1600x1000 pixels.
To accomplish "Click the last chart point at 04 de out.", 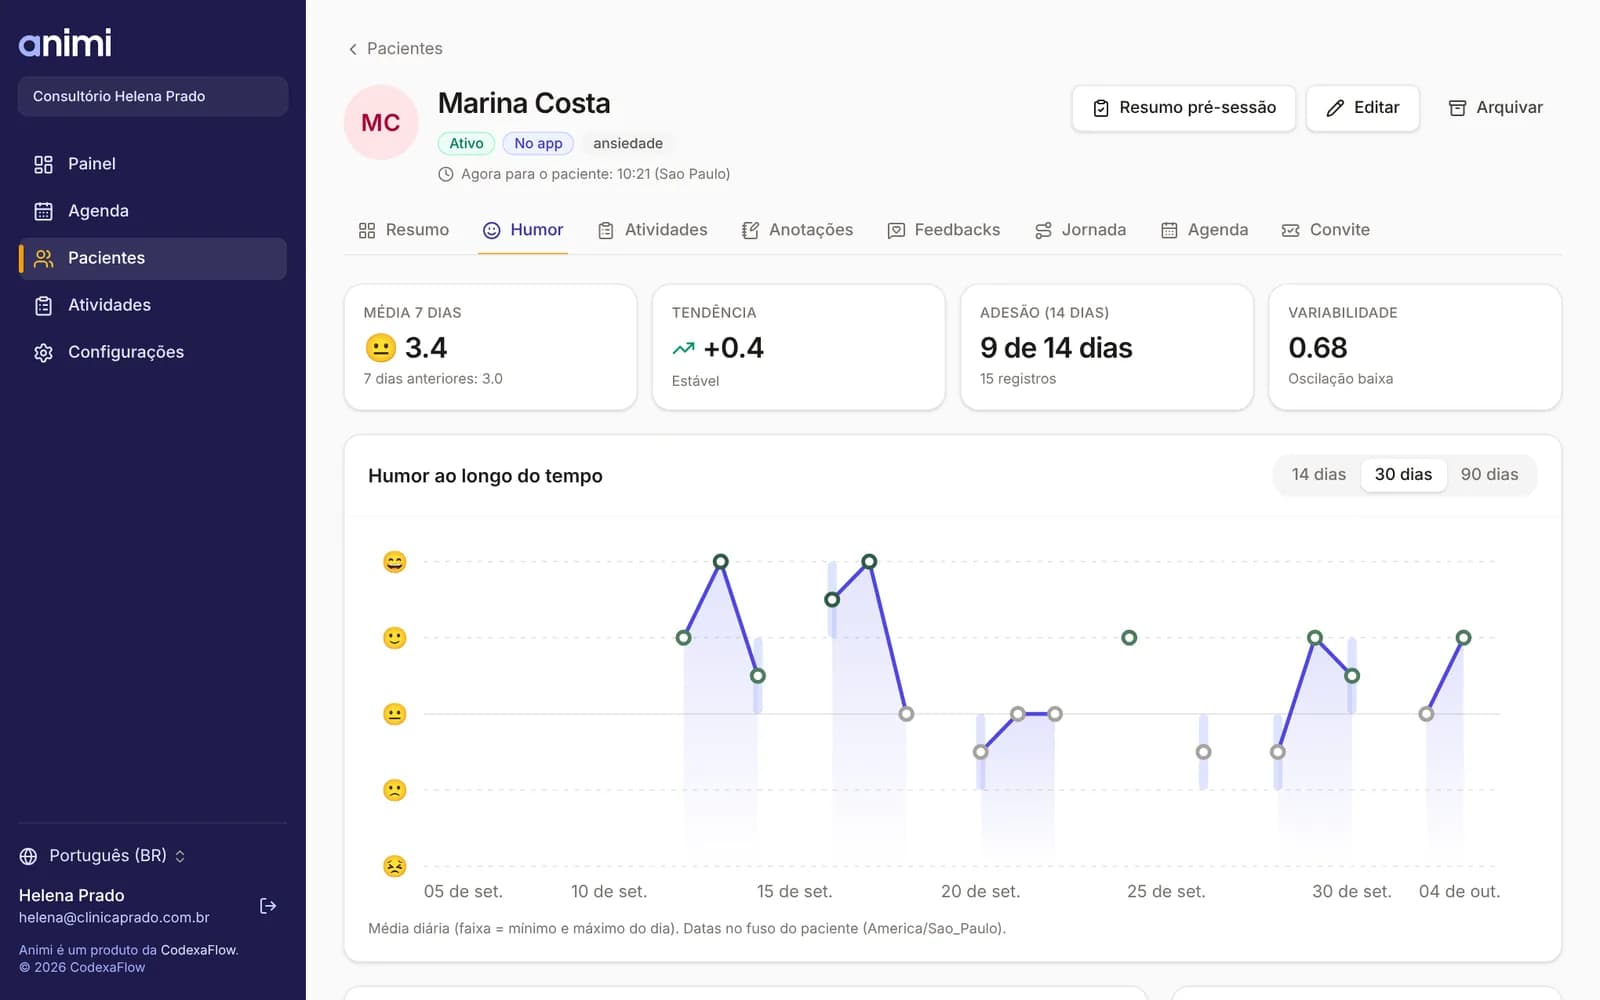I will 1463,638.
